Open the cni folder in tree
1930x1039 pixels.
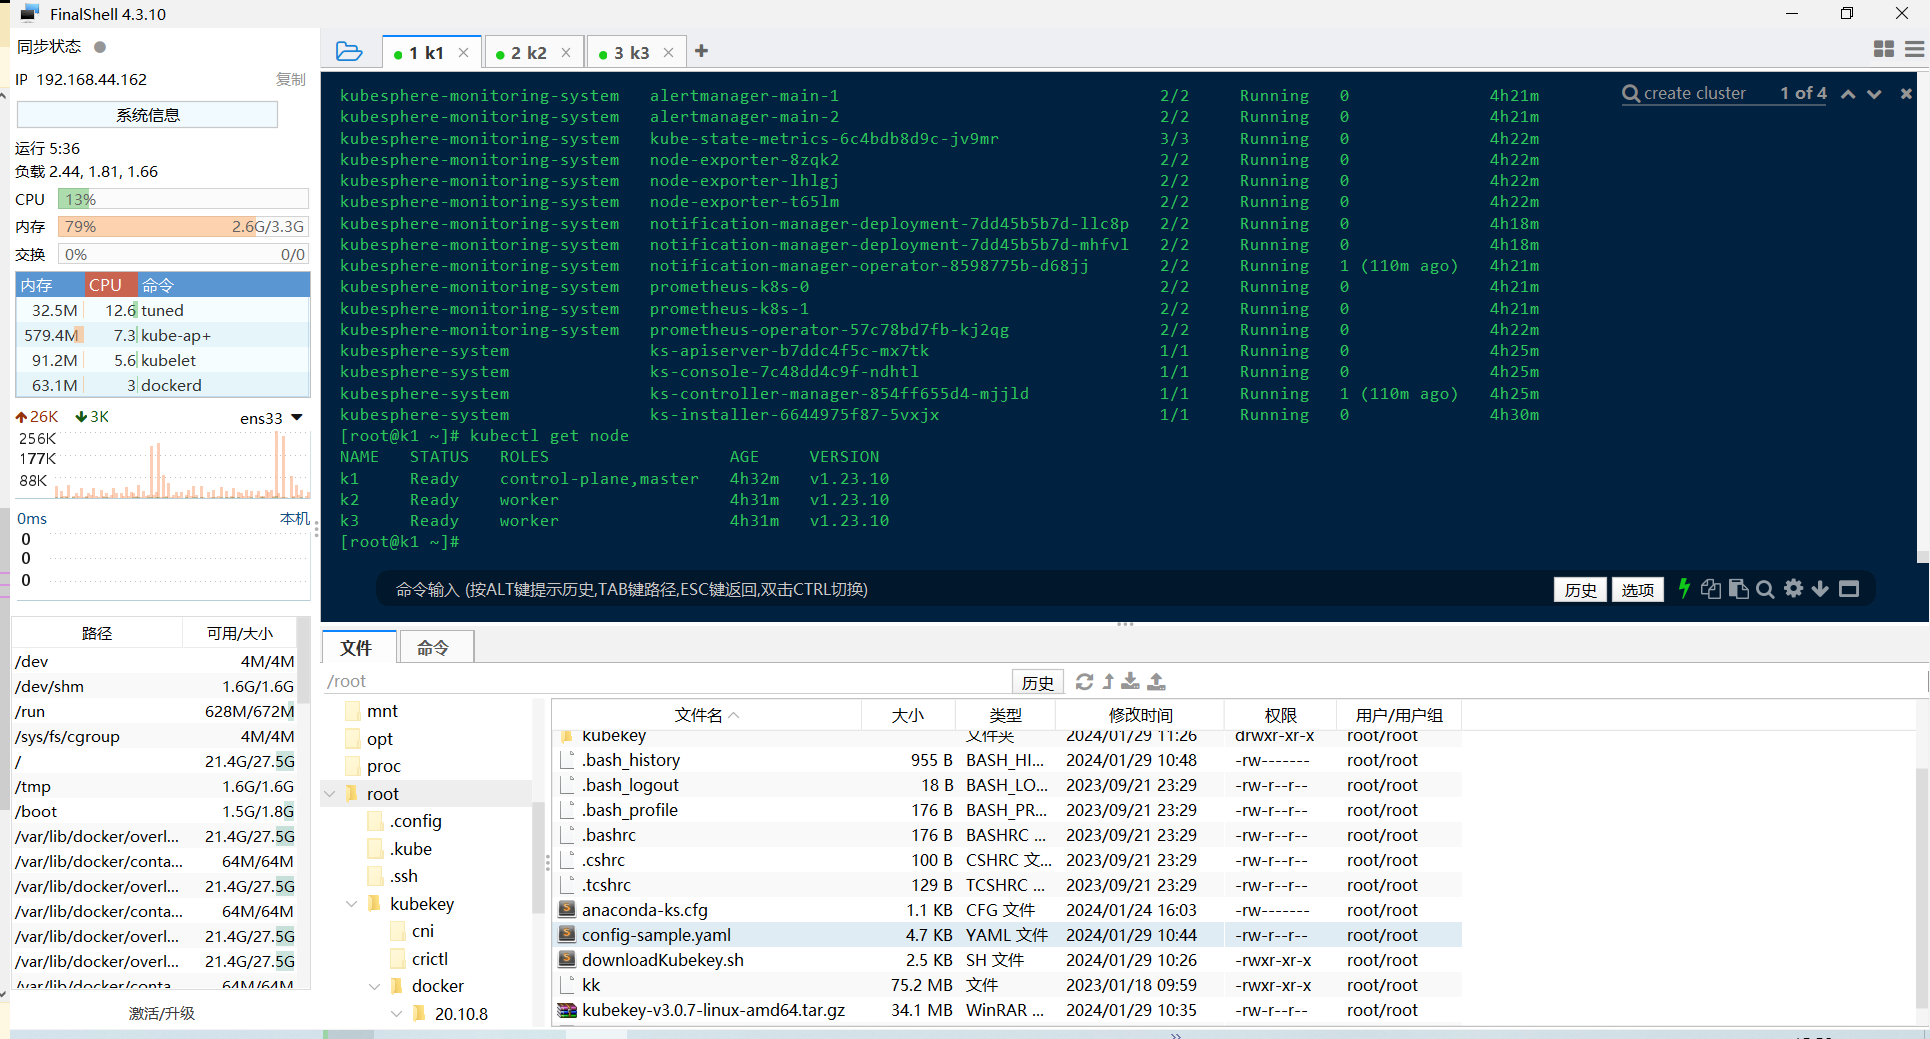423,931
